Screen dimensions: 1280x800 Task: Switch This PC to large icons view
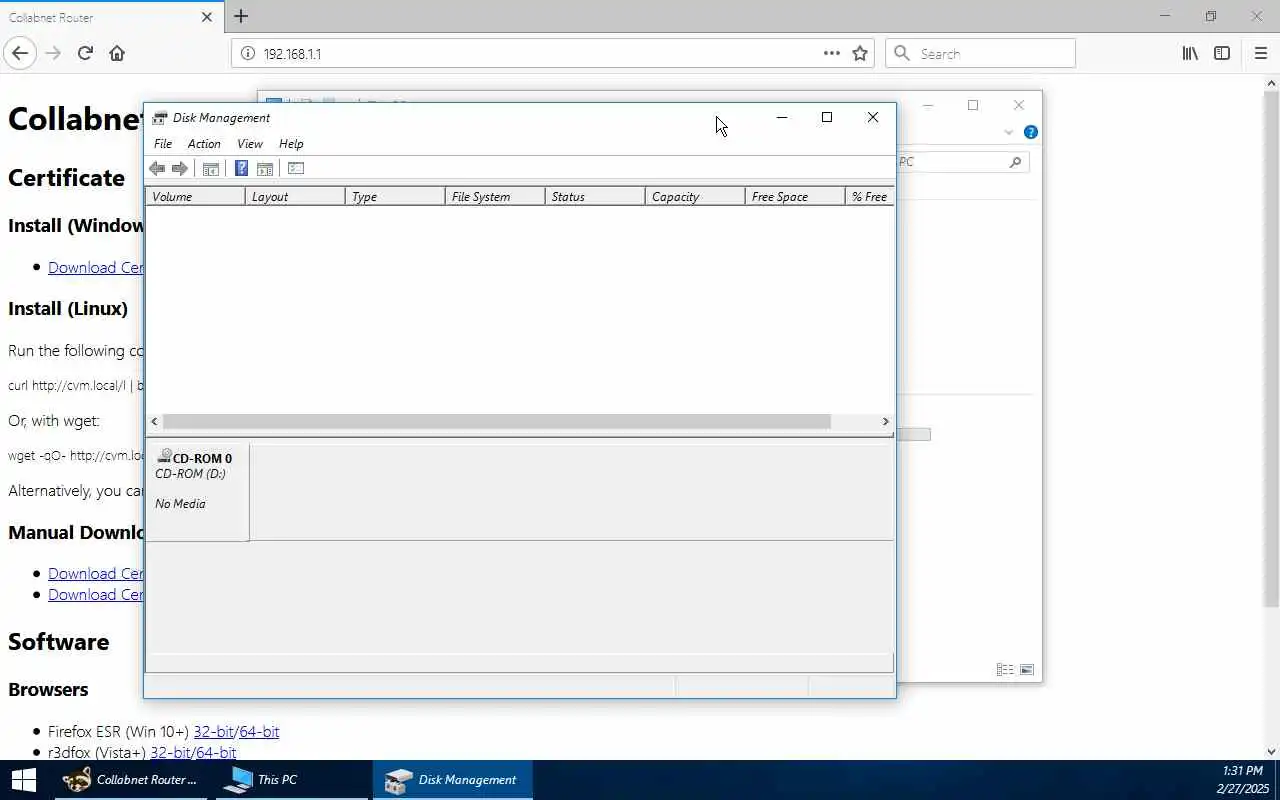[x=1026, y=670]
